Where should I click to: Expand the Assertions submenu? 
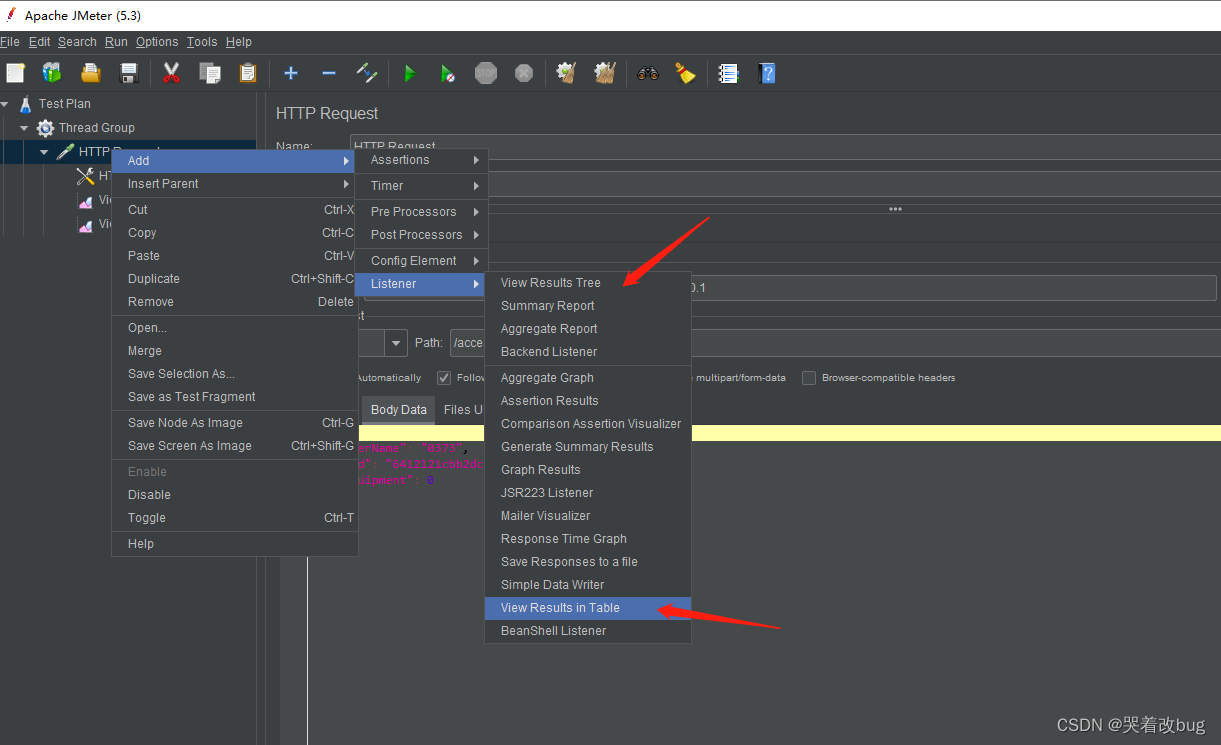[x=421, y=160]
